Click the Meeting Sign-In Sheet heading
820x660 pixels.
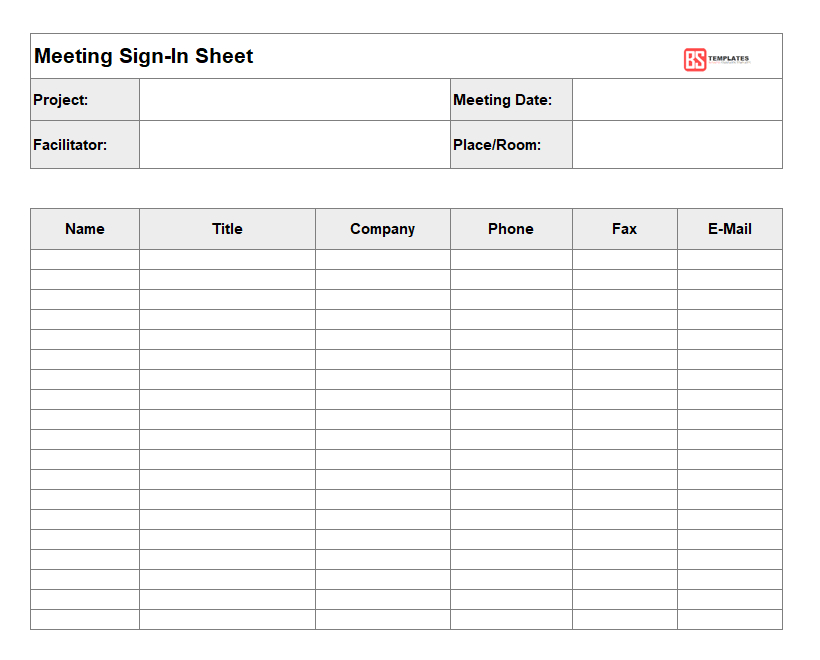pyautogui.click(x=143, y=56)
